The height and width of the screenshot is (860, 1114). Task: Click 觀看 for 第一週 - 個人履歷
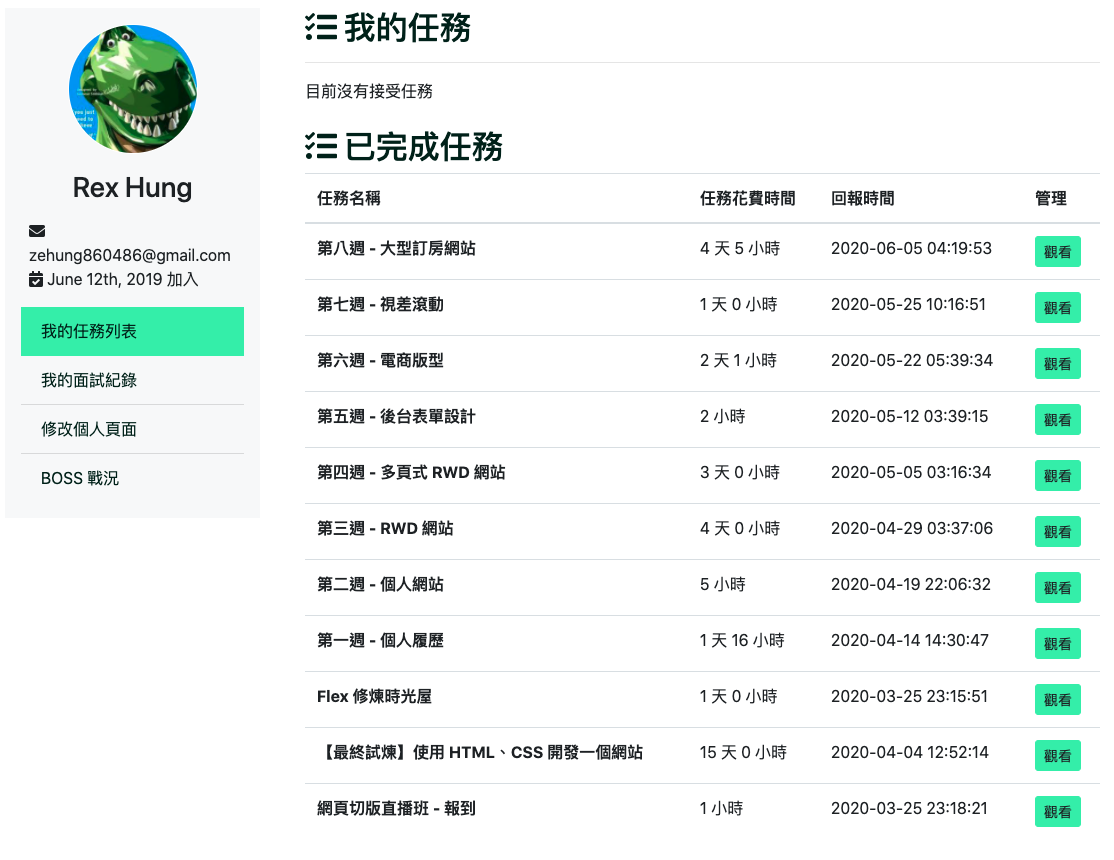pyautogui.click(x=1057, y=643)
